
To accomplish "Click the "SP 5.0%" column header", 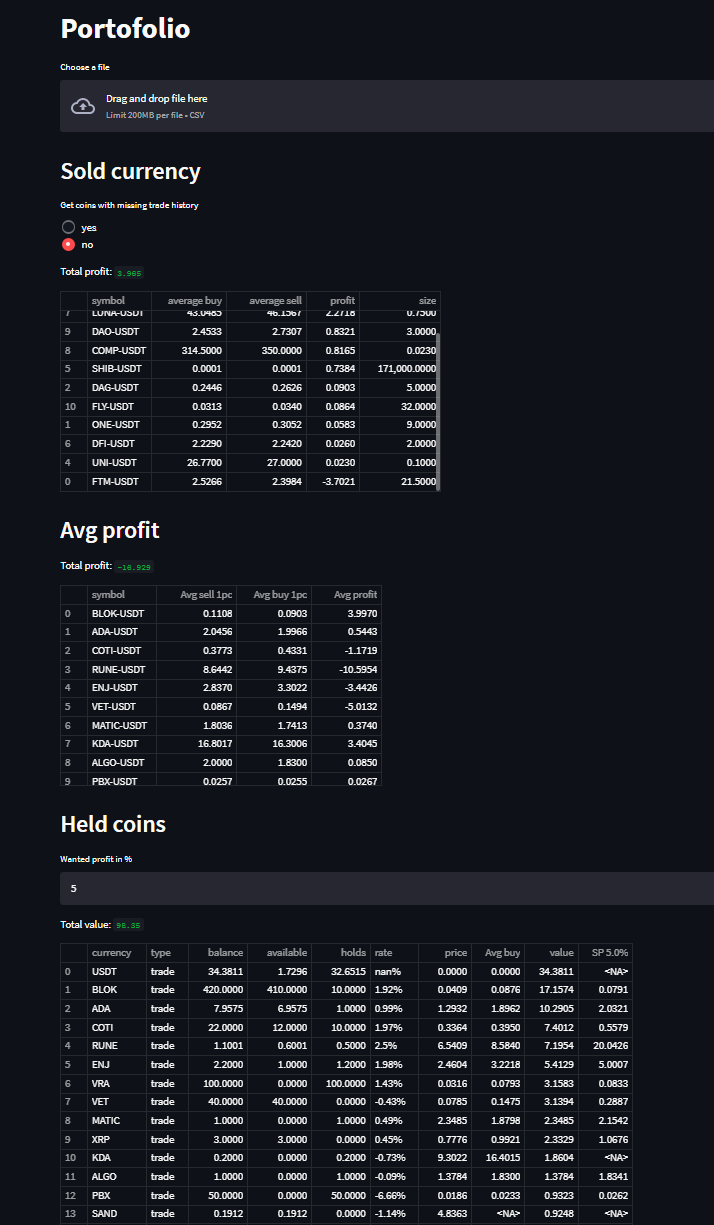I will point(604,952).
